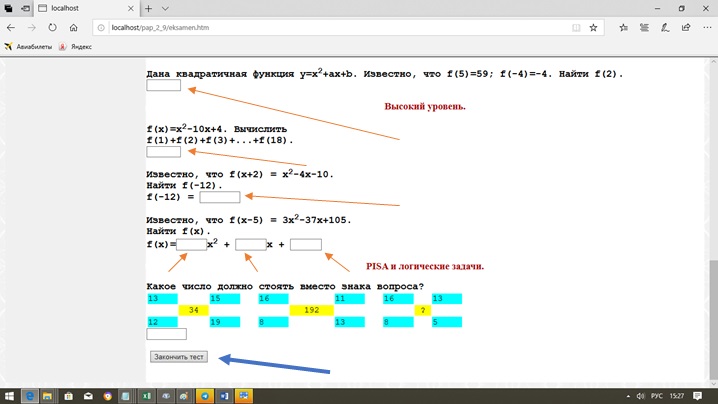Open the browser Settings and more menu

point(704,27)
